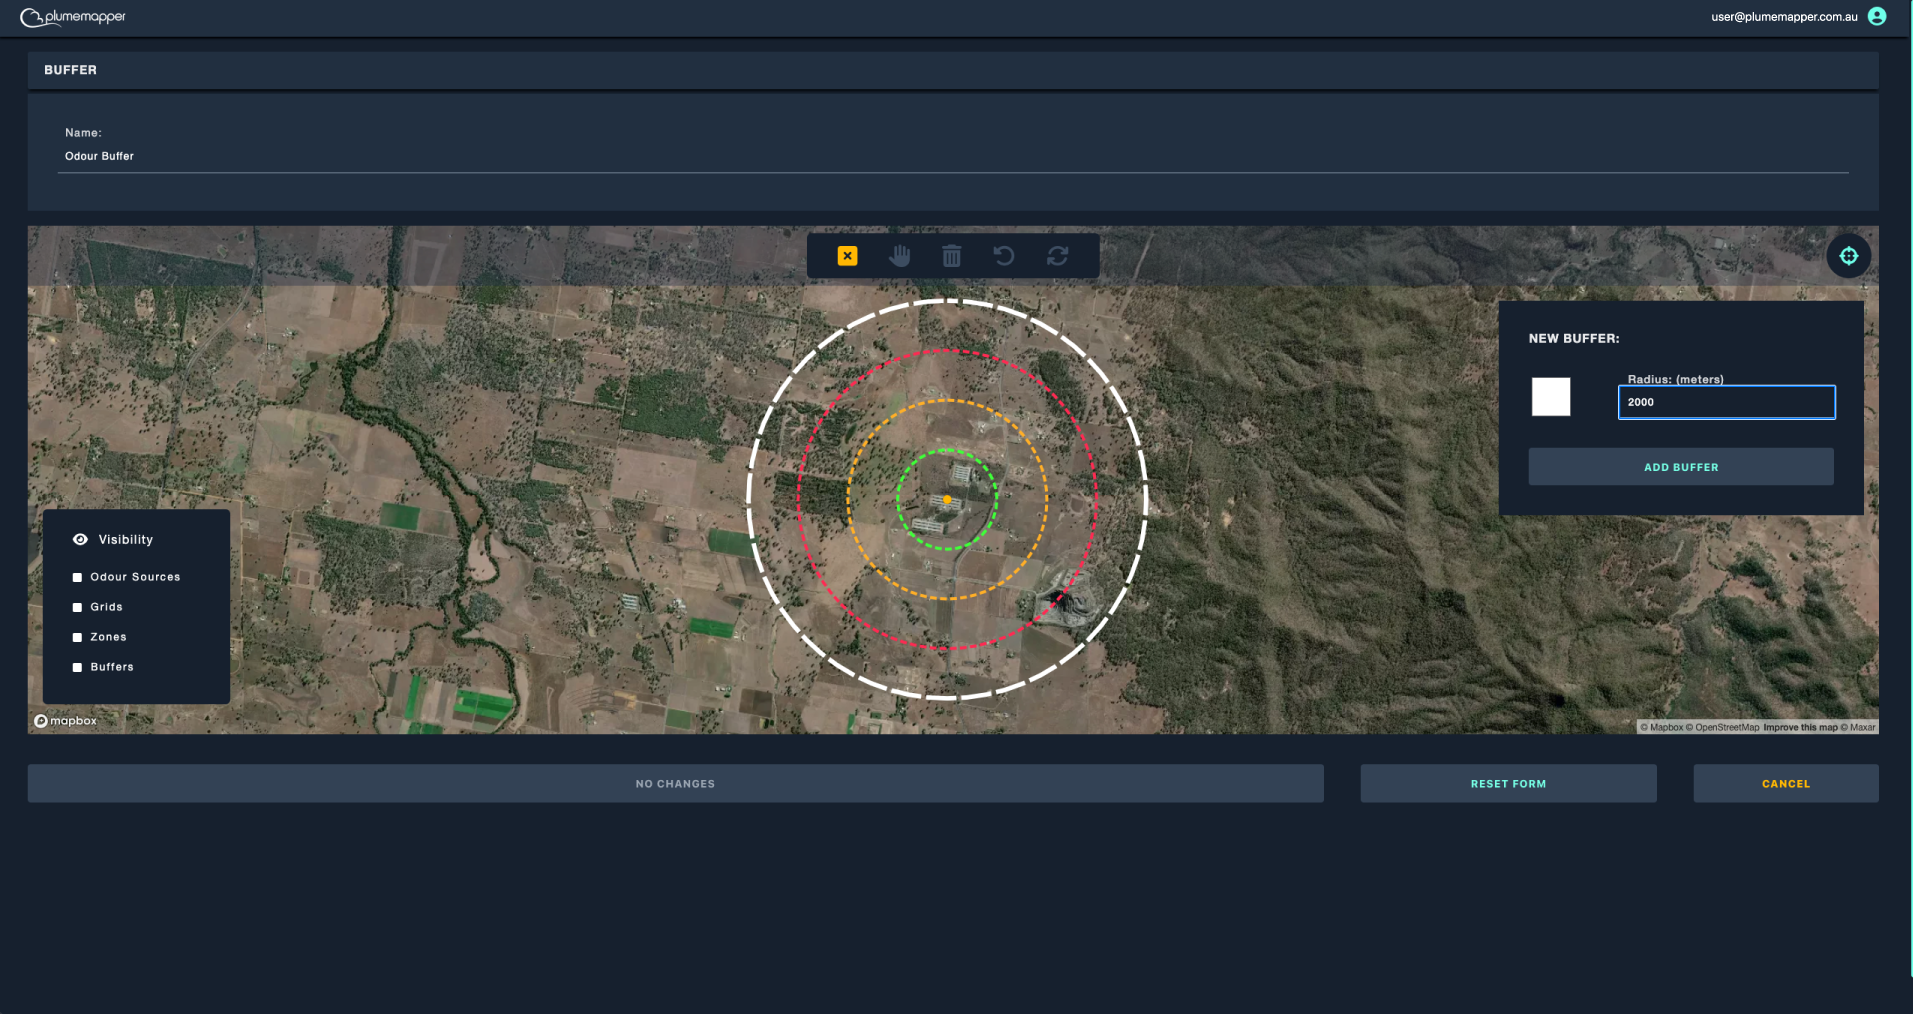Toggle Buffers visibility checkbox
The height and width of the screenshot is (1014, 1913).
77,667
